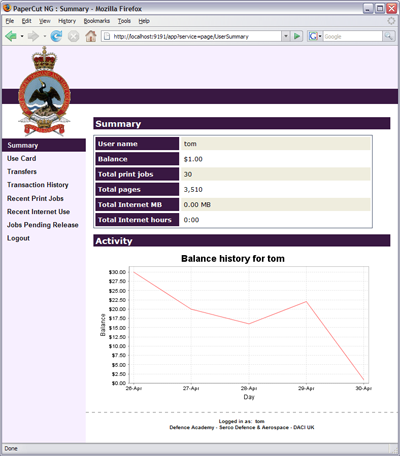Screen dimensions: 400x456
Task: Click the Logout link
Action: pyautogui.click(x=18, y=238)
